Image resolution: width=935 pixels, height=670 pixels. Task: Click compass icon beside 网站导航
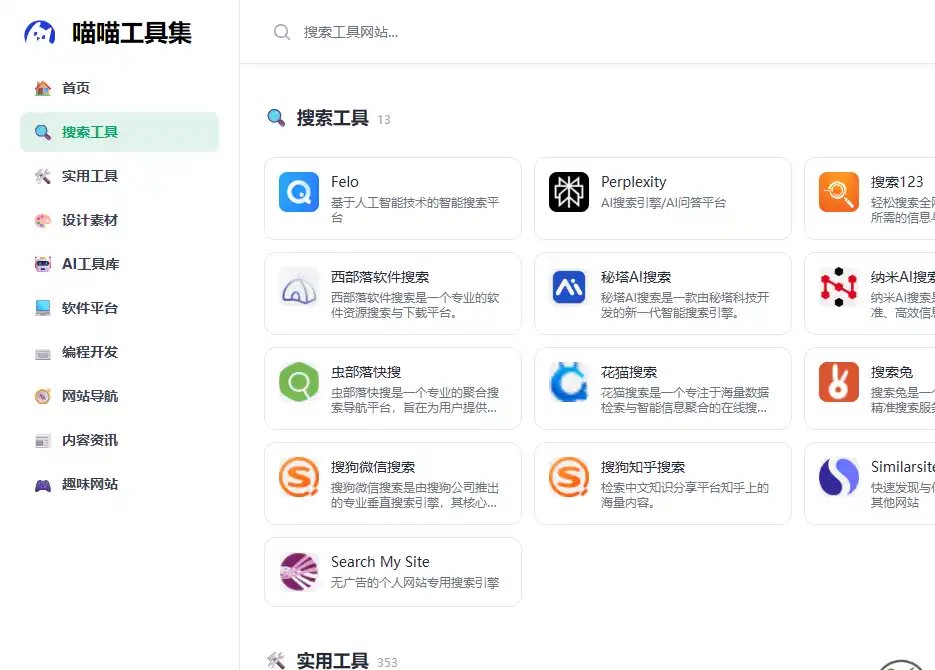tap(43, 396)
